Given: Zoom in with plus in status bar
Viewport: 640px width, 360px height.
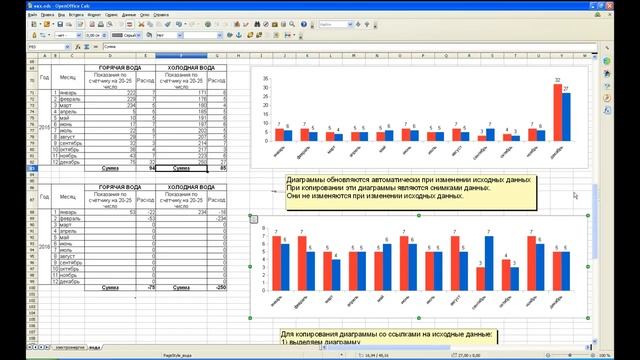Looking at the screenshot, I should coord(593,355).
